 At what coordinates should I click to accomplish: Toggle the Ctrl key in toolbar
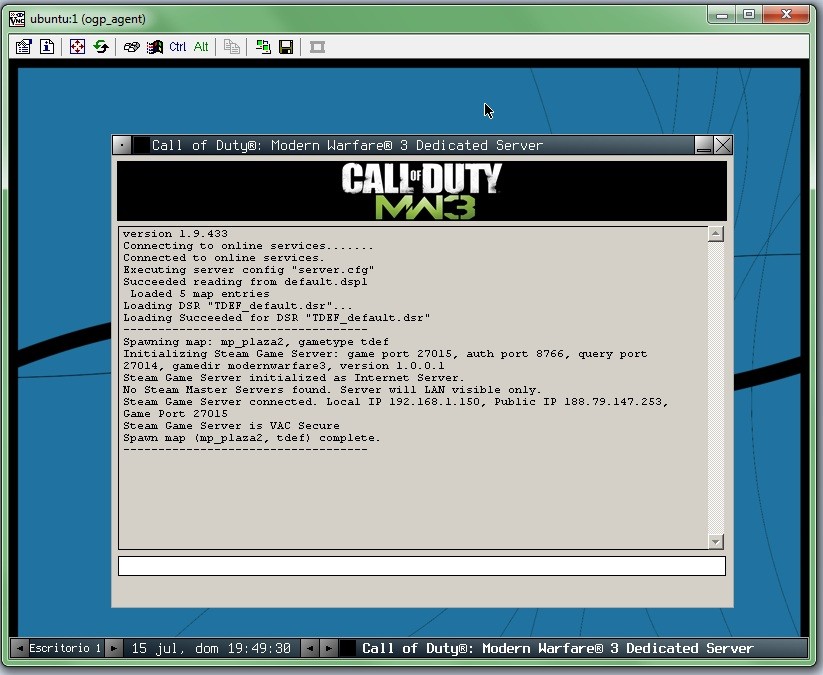(177, 47)
